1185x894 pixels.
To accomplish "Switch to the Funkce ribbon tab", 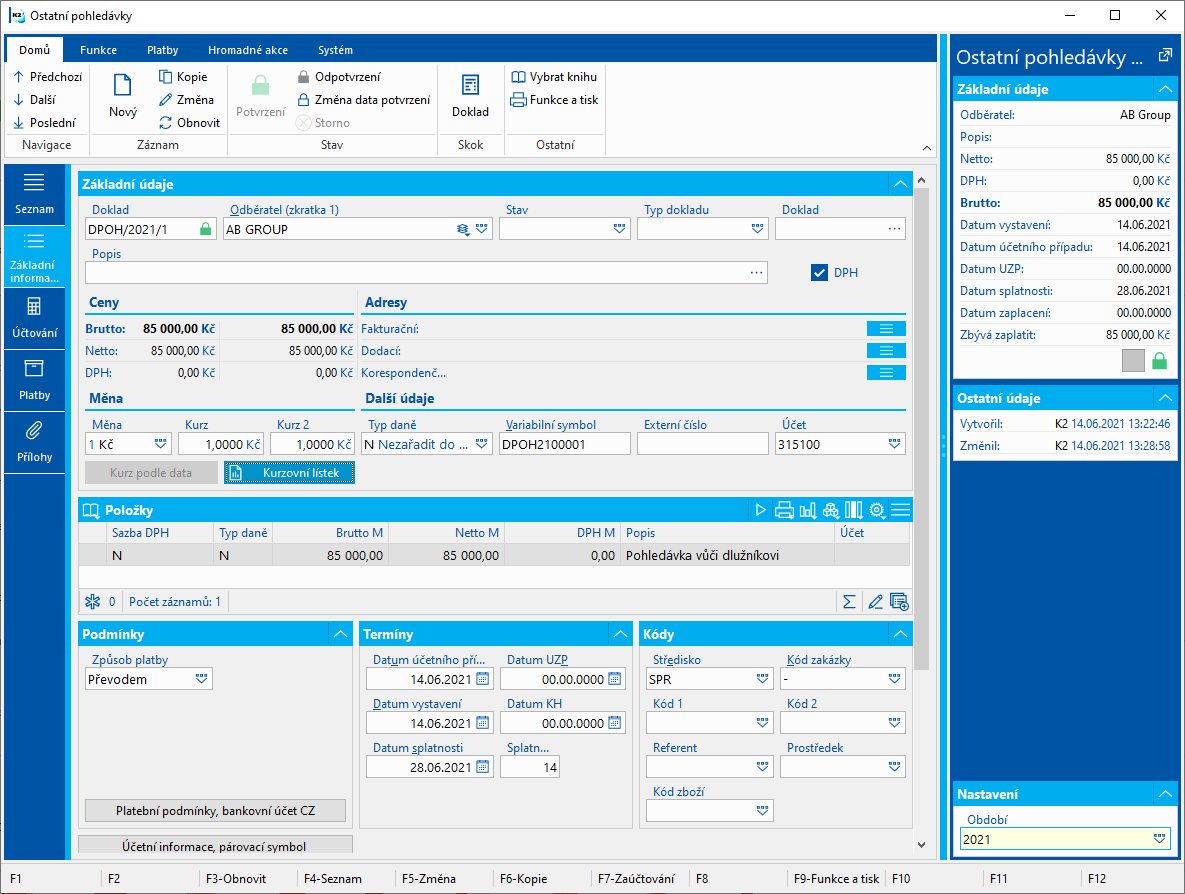I will click(99, 50).
